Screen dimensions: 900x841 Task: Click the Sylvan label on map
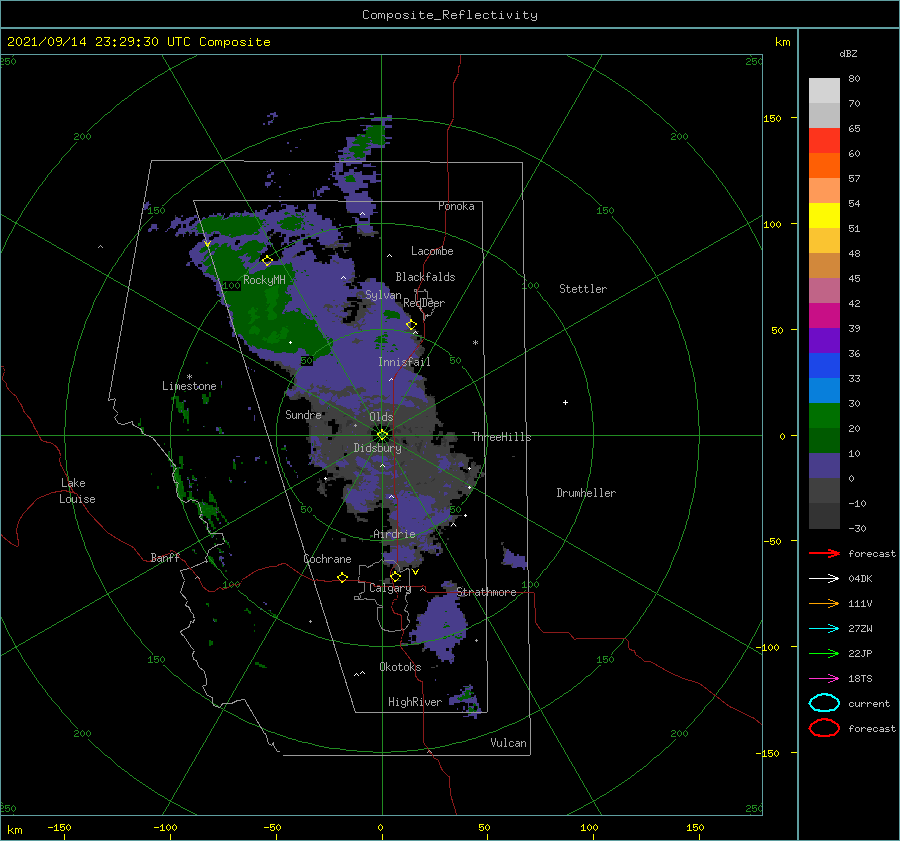click(383, 295)
